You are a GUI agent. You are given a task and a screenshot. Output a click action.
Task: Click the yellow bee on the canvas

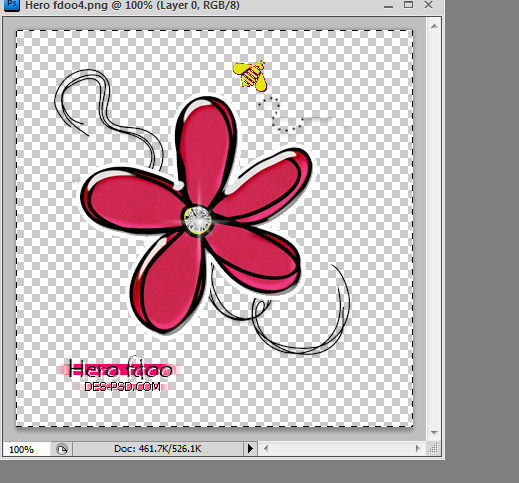point(250,76)
